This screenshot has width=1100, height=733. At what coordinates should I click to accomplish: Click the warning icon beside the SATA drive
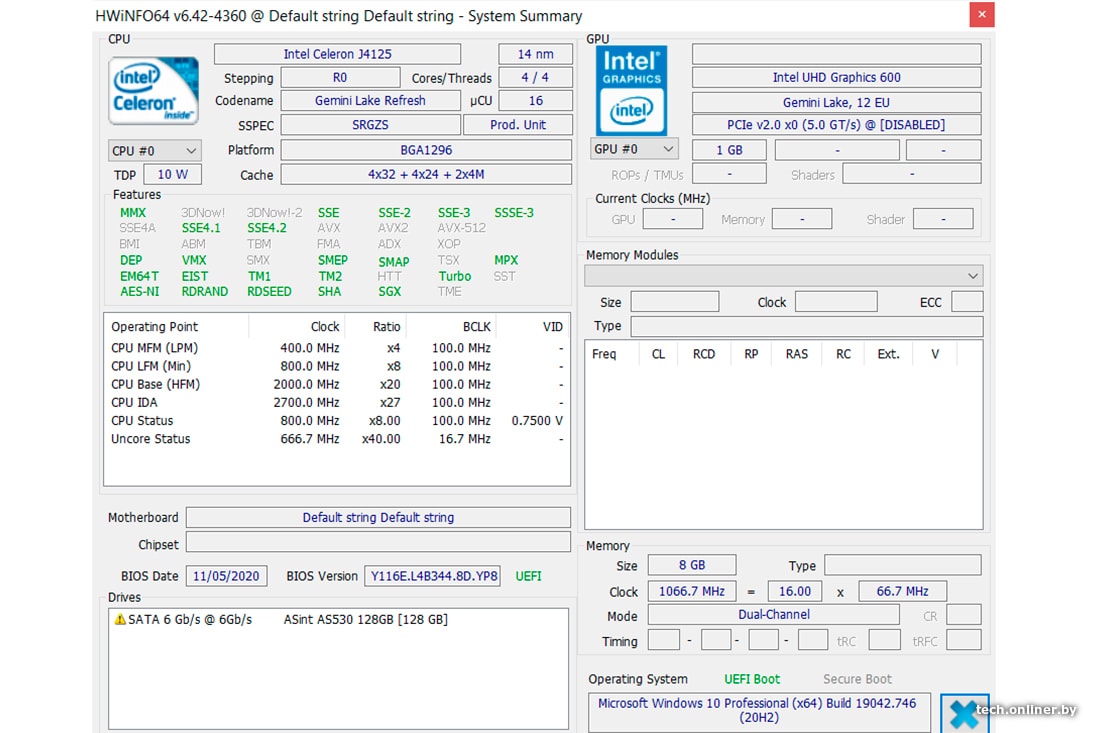pyautogui.click(x=120, y=620)
